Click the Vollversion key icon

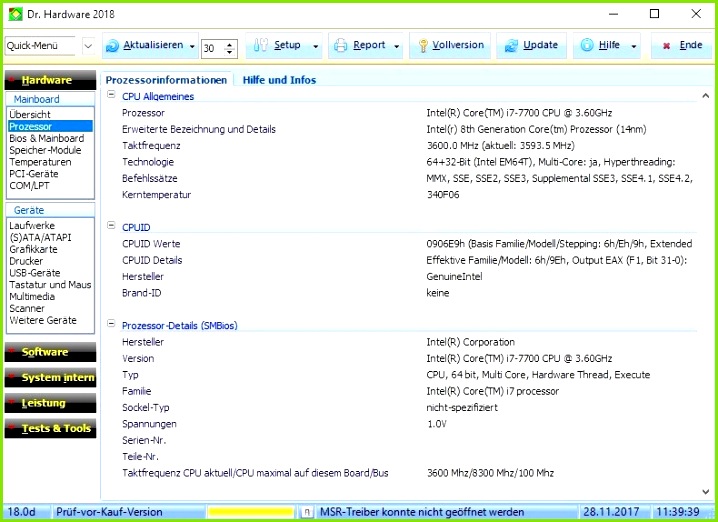tap(423, 46)
